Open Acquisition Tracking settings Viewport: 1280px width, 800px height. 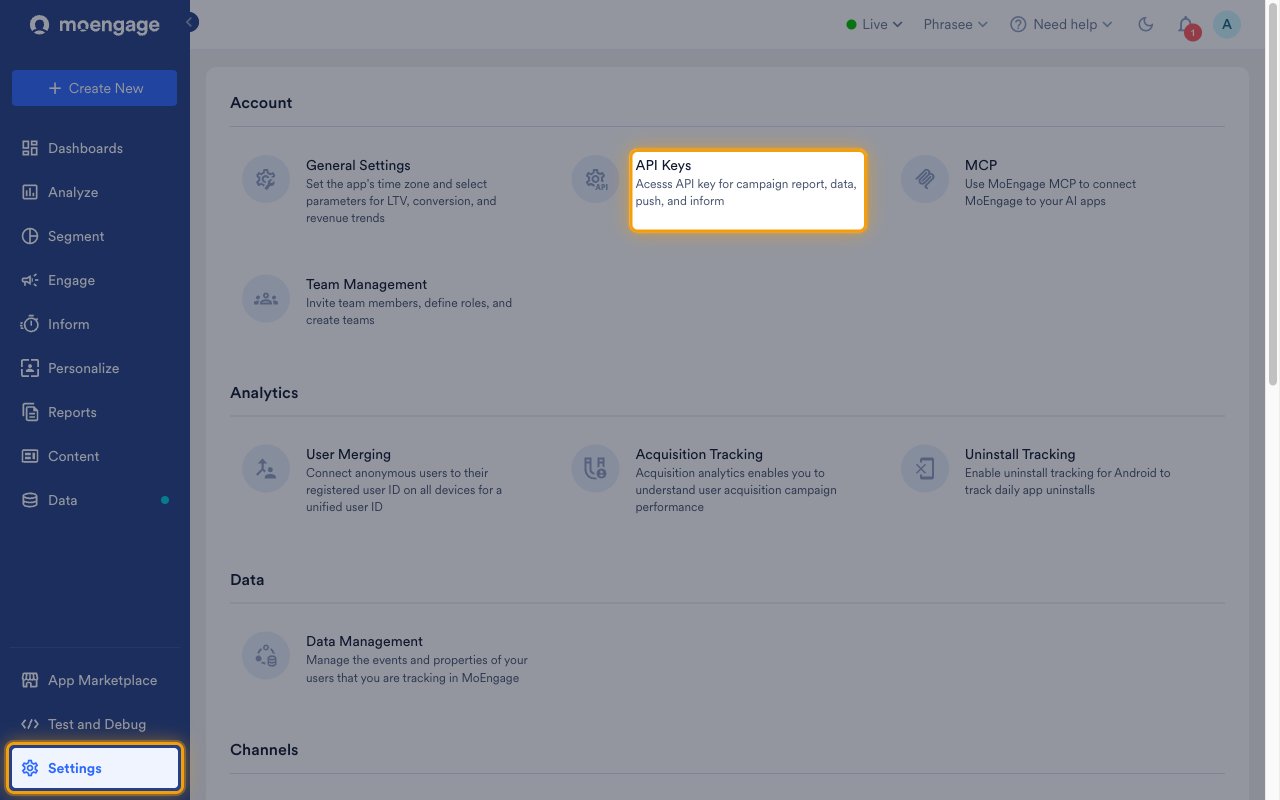[x=699, y=454]
